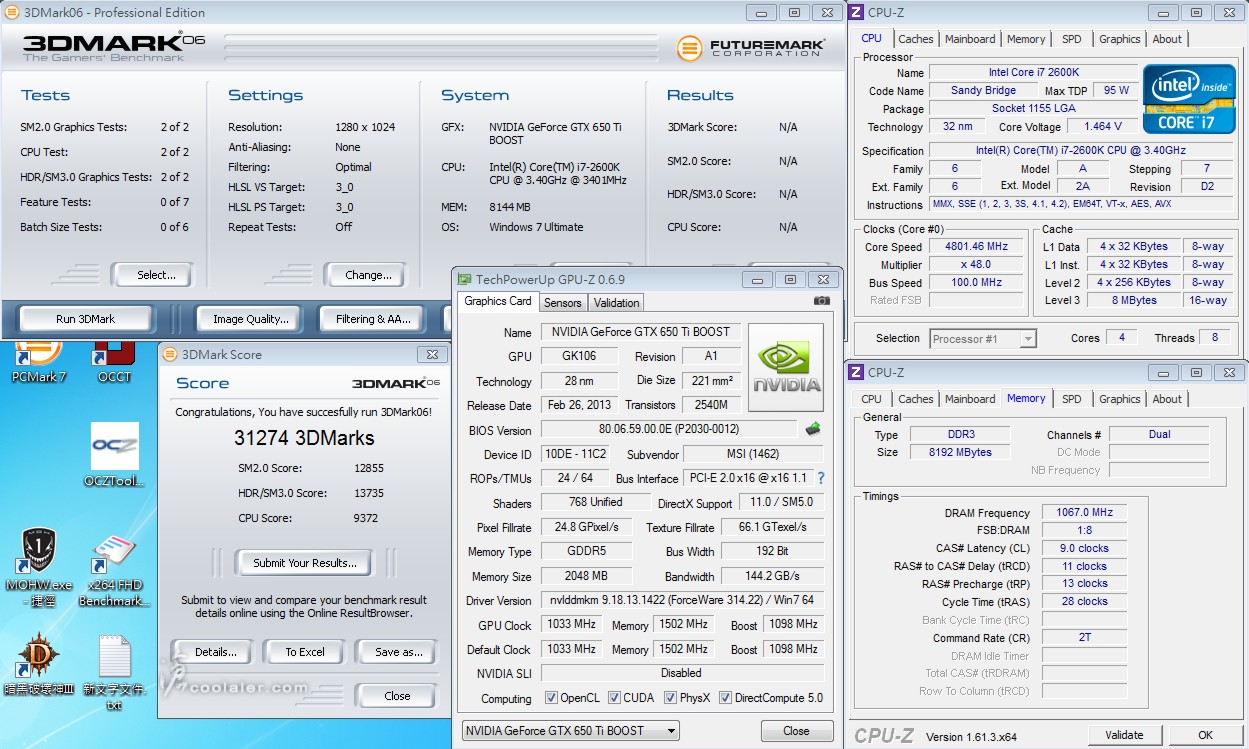The width and height of the screenshot is (1249, 749).
Task: Switch to CPU tab in lower CPU-Z window
Action: pos(871,399)
